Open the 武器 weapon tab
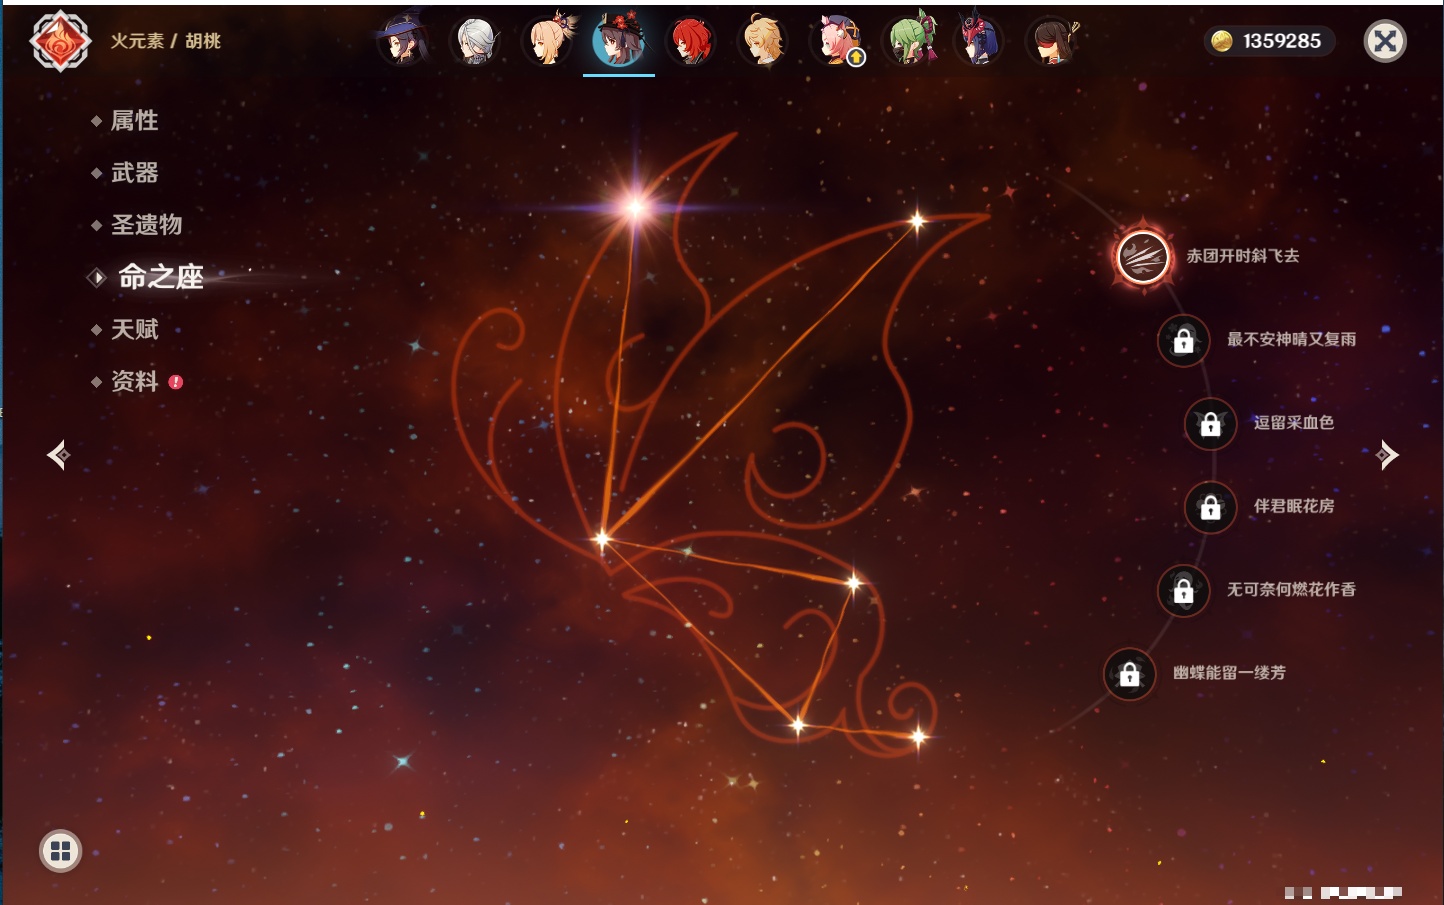This screenshot has height=905, width=1444. coord(134,173)
